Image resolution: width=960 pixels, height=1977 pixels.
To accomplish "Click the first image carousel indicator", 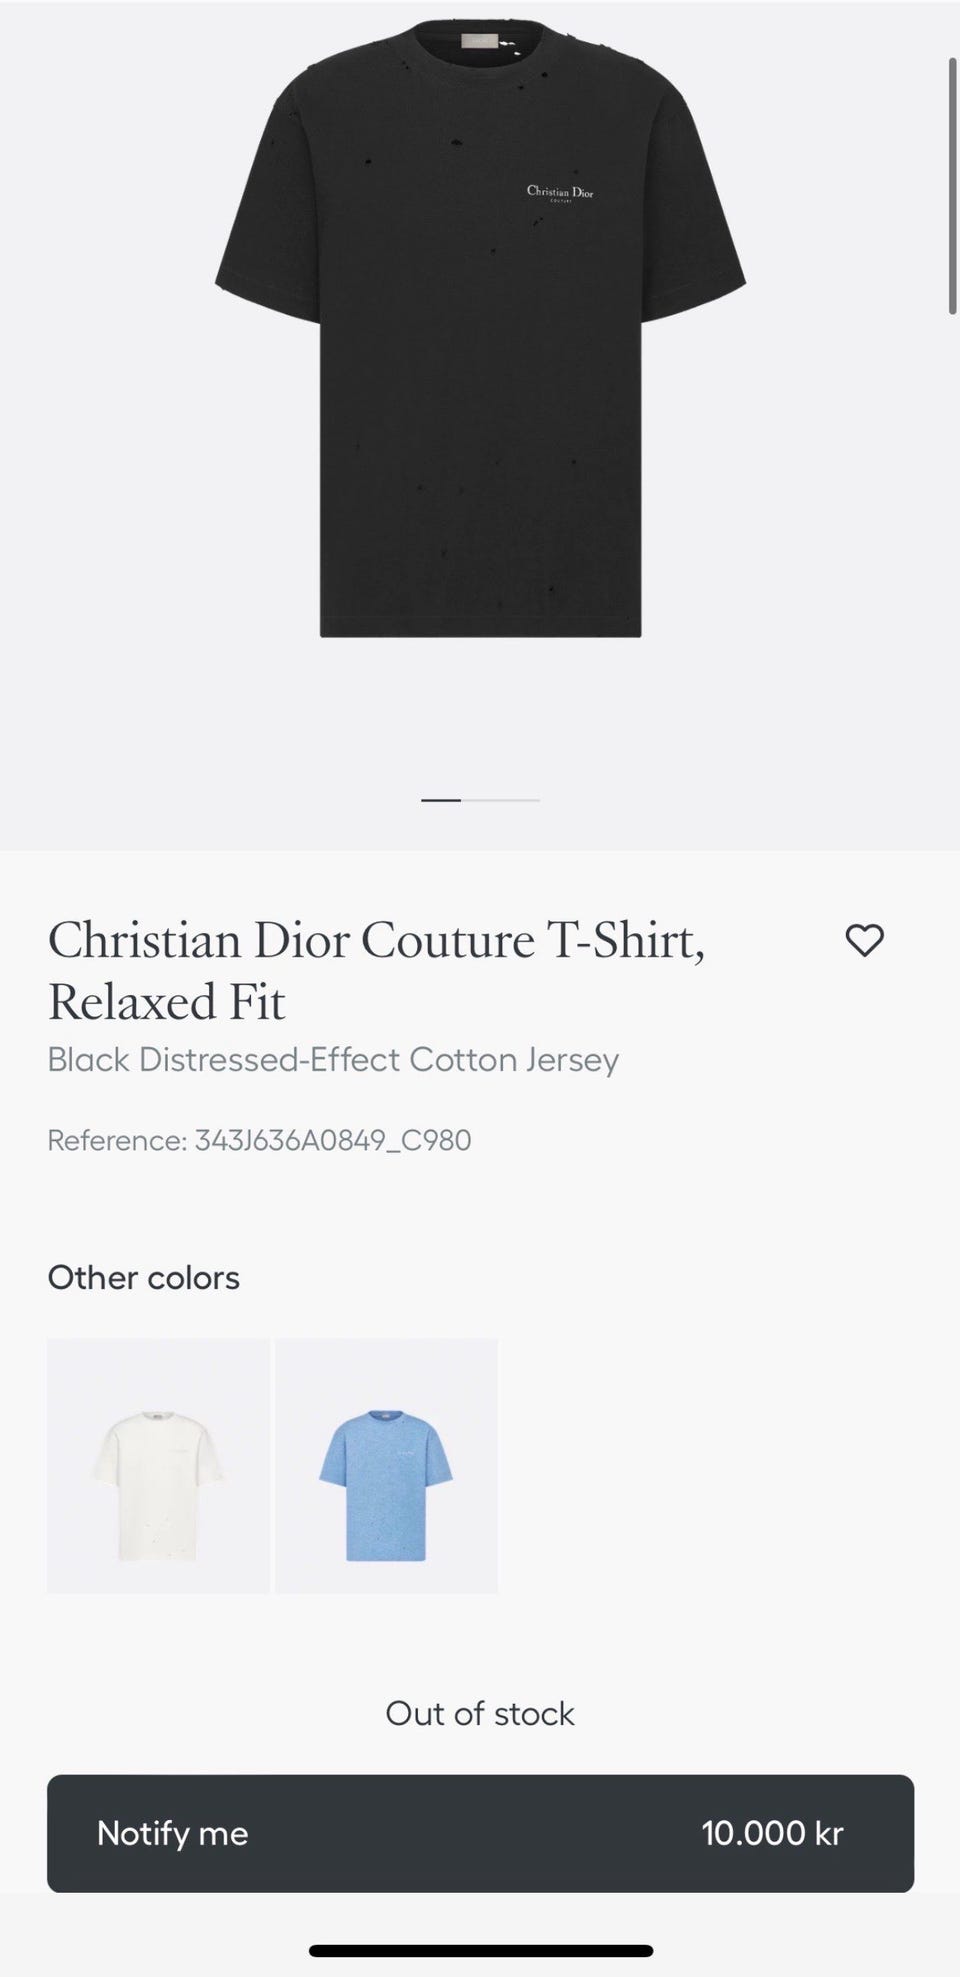I will point(441,800).
